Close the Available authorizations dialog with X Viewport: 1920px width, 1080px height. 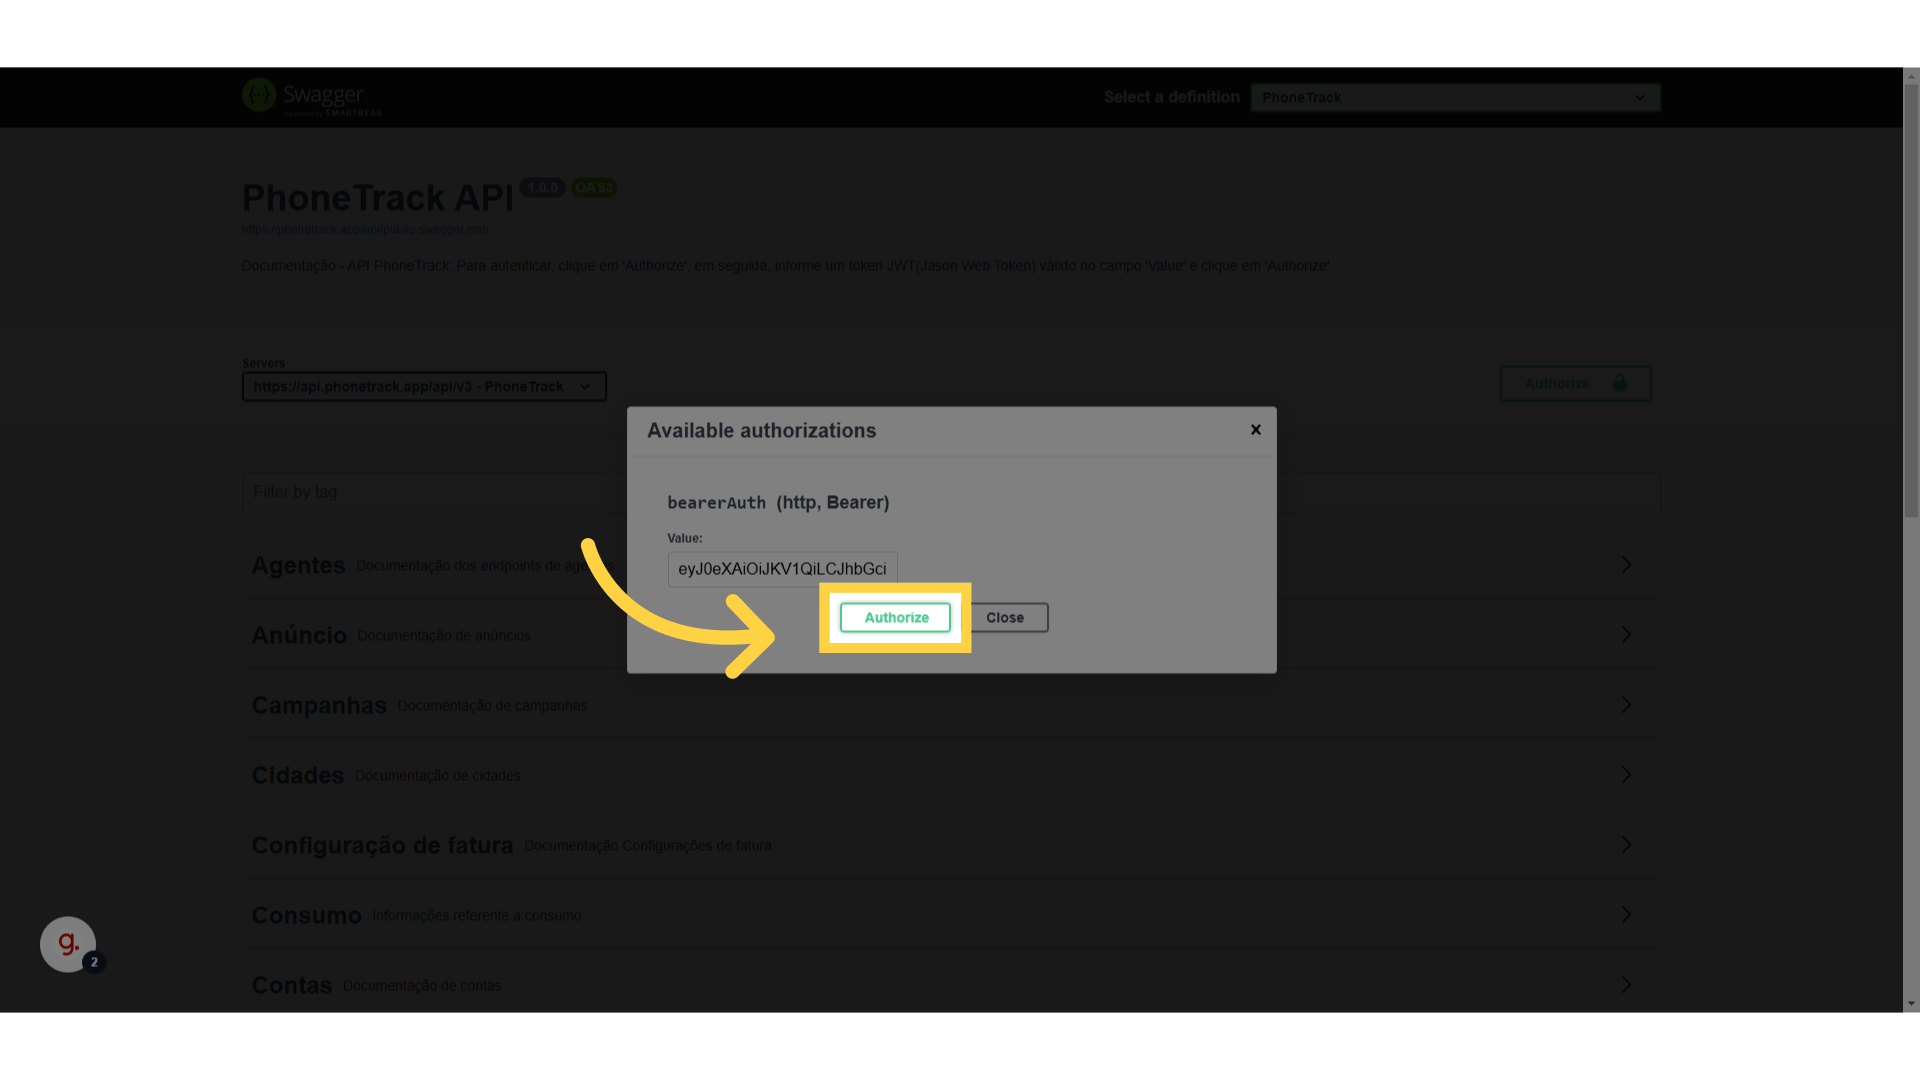pyautogui.click(x=1256, y=430)
